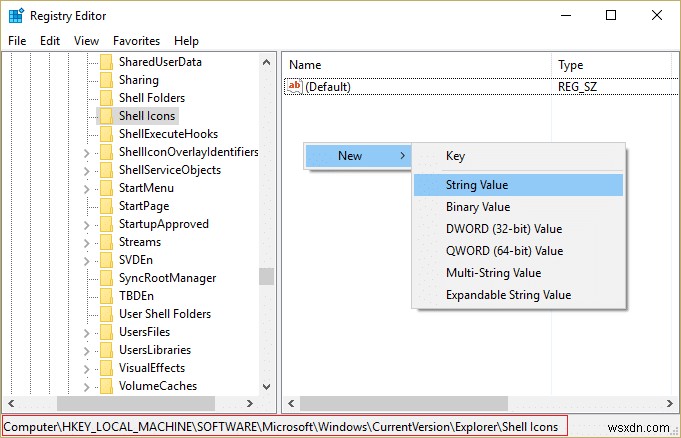Image resolution: width=681 pixels, height=438 pixels.
Task: Click the UsersFiles folder icon
Action: point(106,332)
